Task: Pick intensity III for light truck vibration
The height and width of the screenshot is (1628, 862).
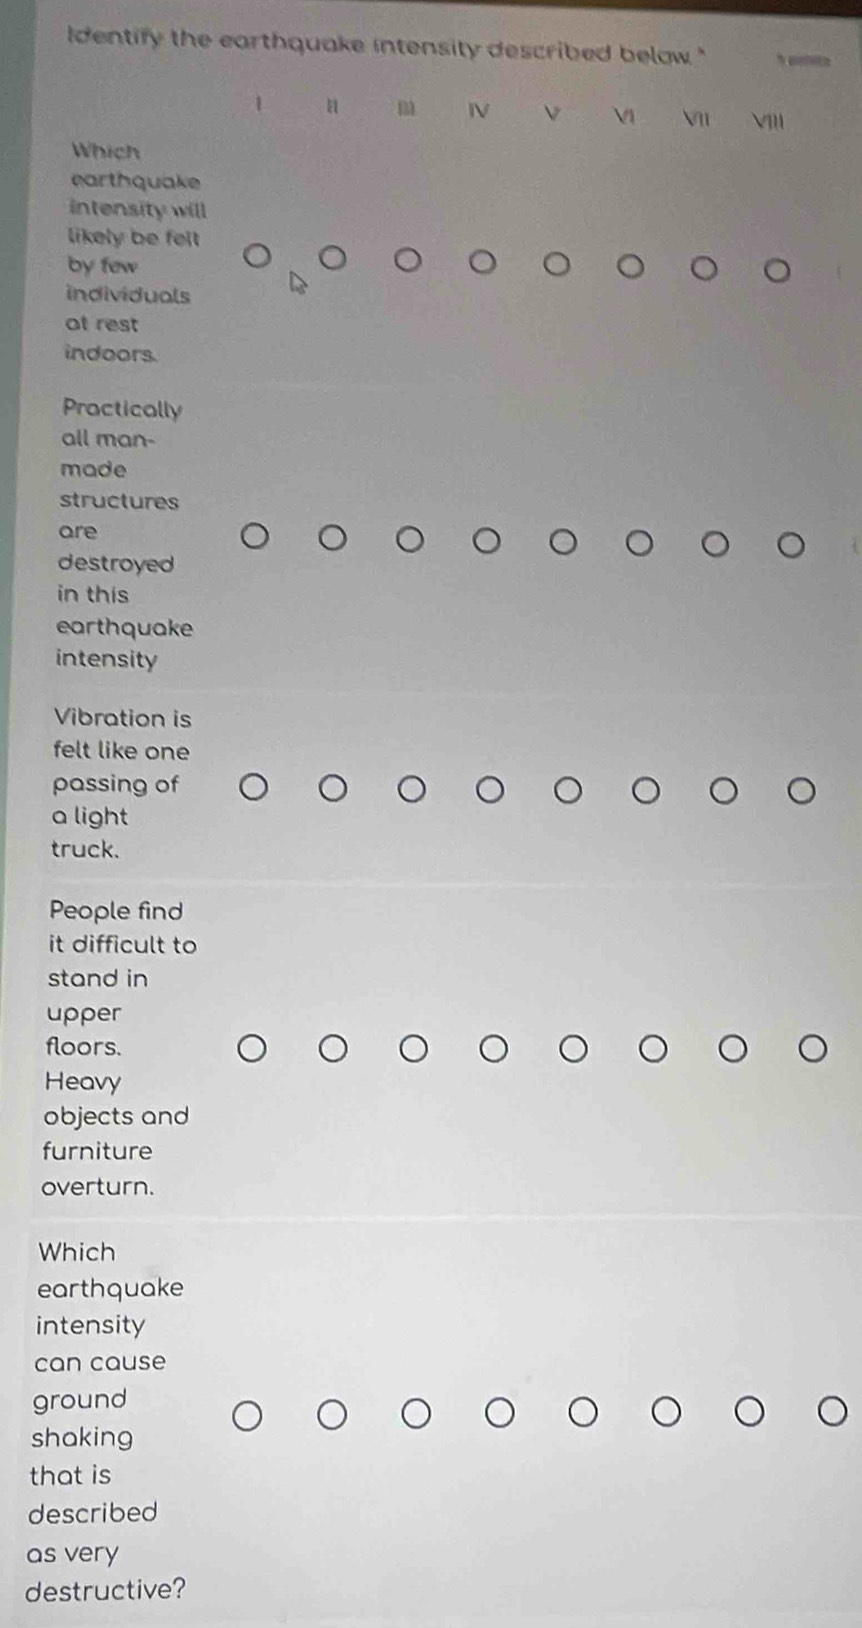Action: [411, 790]
